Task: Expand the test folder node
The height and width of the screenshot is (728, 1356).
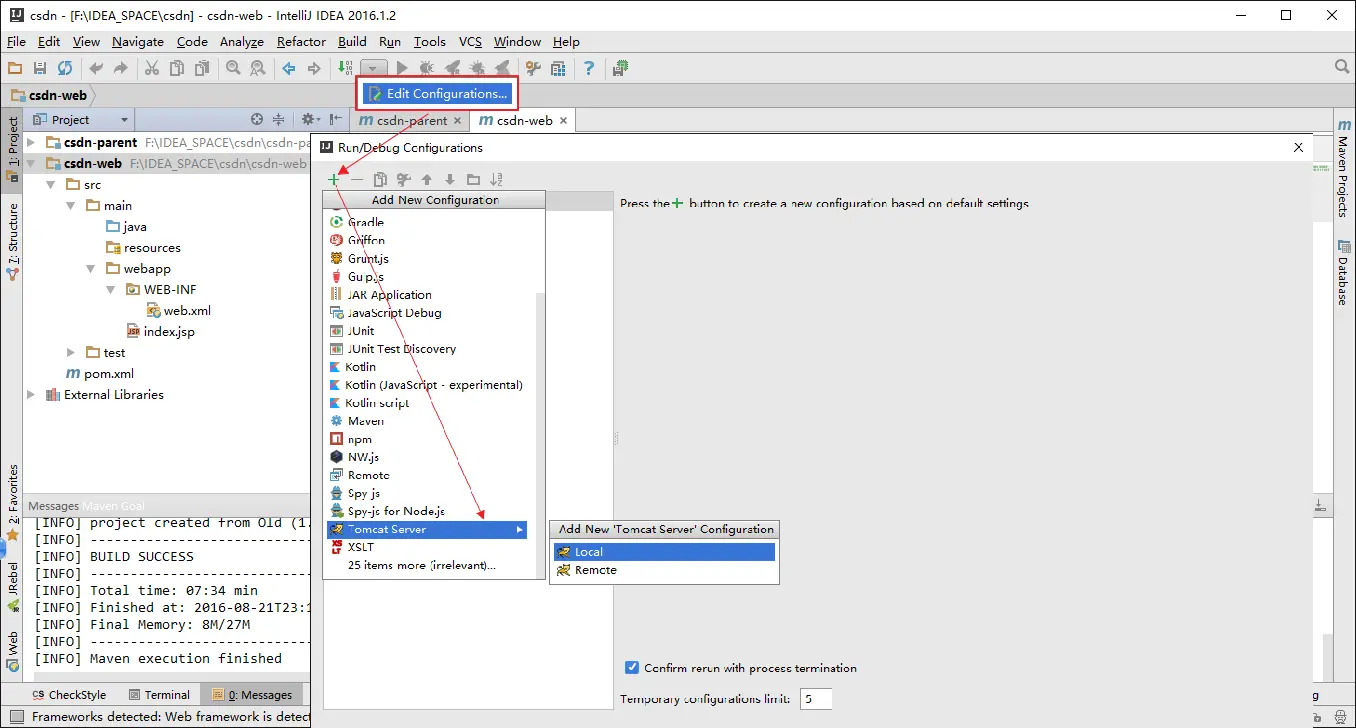Action: 70,353
